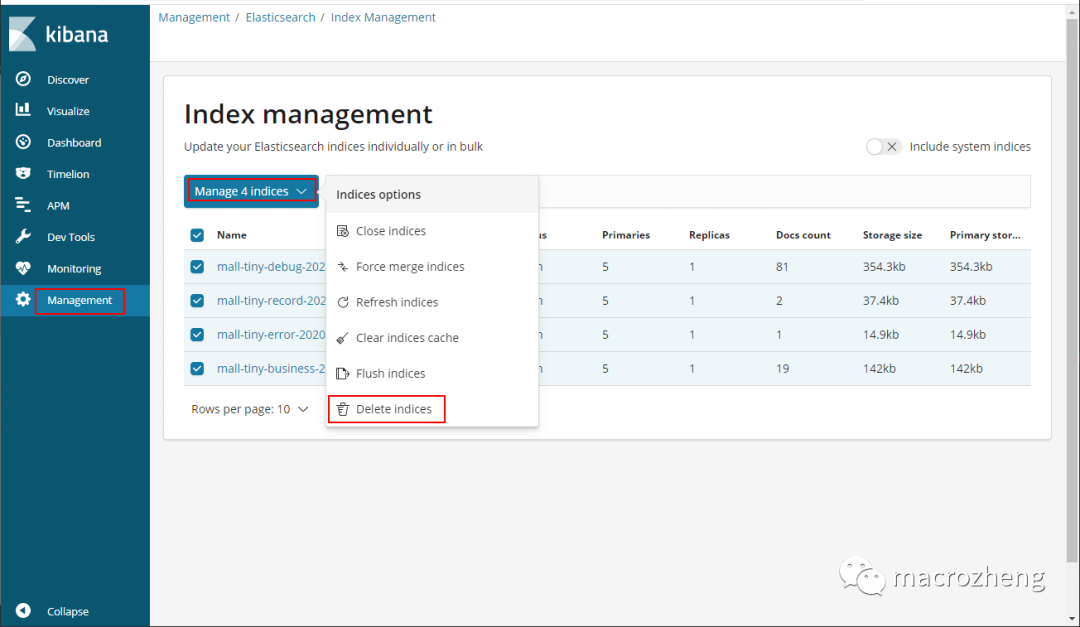Uncheck mall-tiny-error index checkbox
This screenshot has width=1080, height=627.
click(197, 334)
